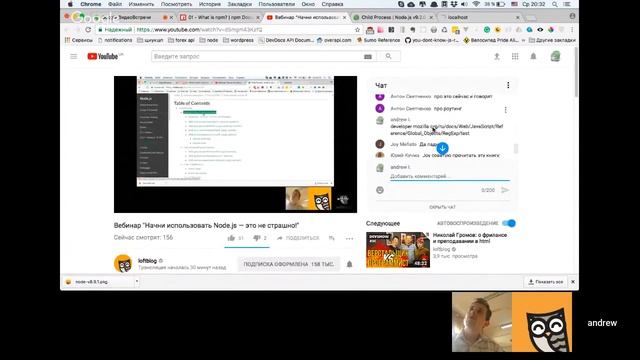
Task: Open Chrome three-dot menu at toolbar end
Action: [572, 30]
